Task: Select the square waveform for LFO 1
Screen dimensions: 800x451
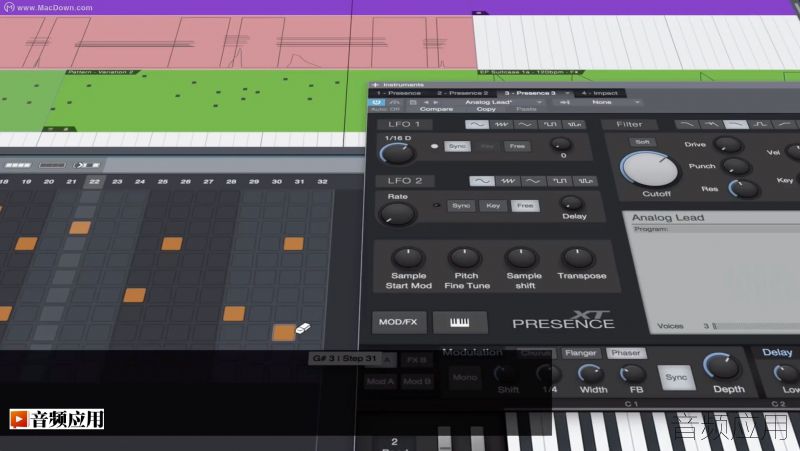Action: click(550, 124)
